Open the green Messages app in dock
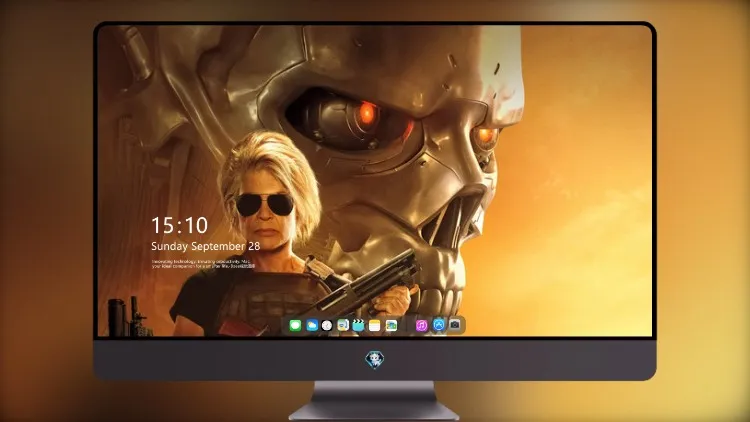This screenshot has height=422, width=750. [295, 325]
